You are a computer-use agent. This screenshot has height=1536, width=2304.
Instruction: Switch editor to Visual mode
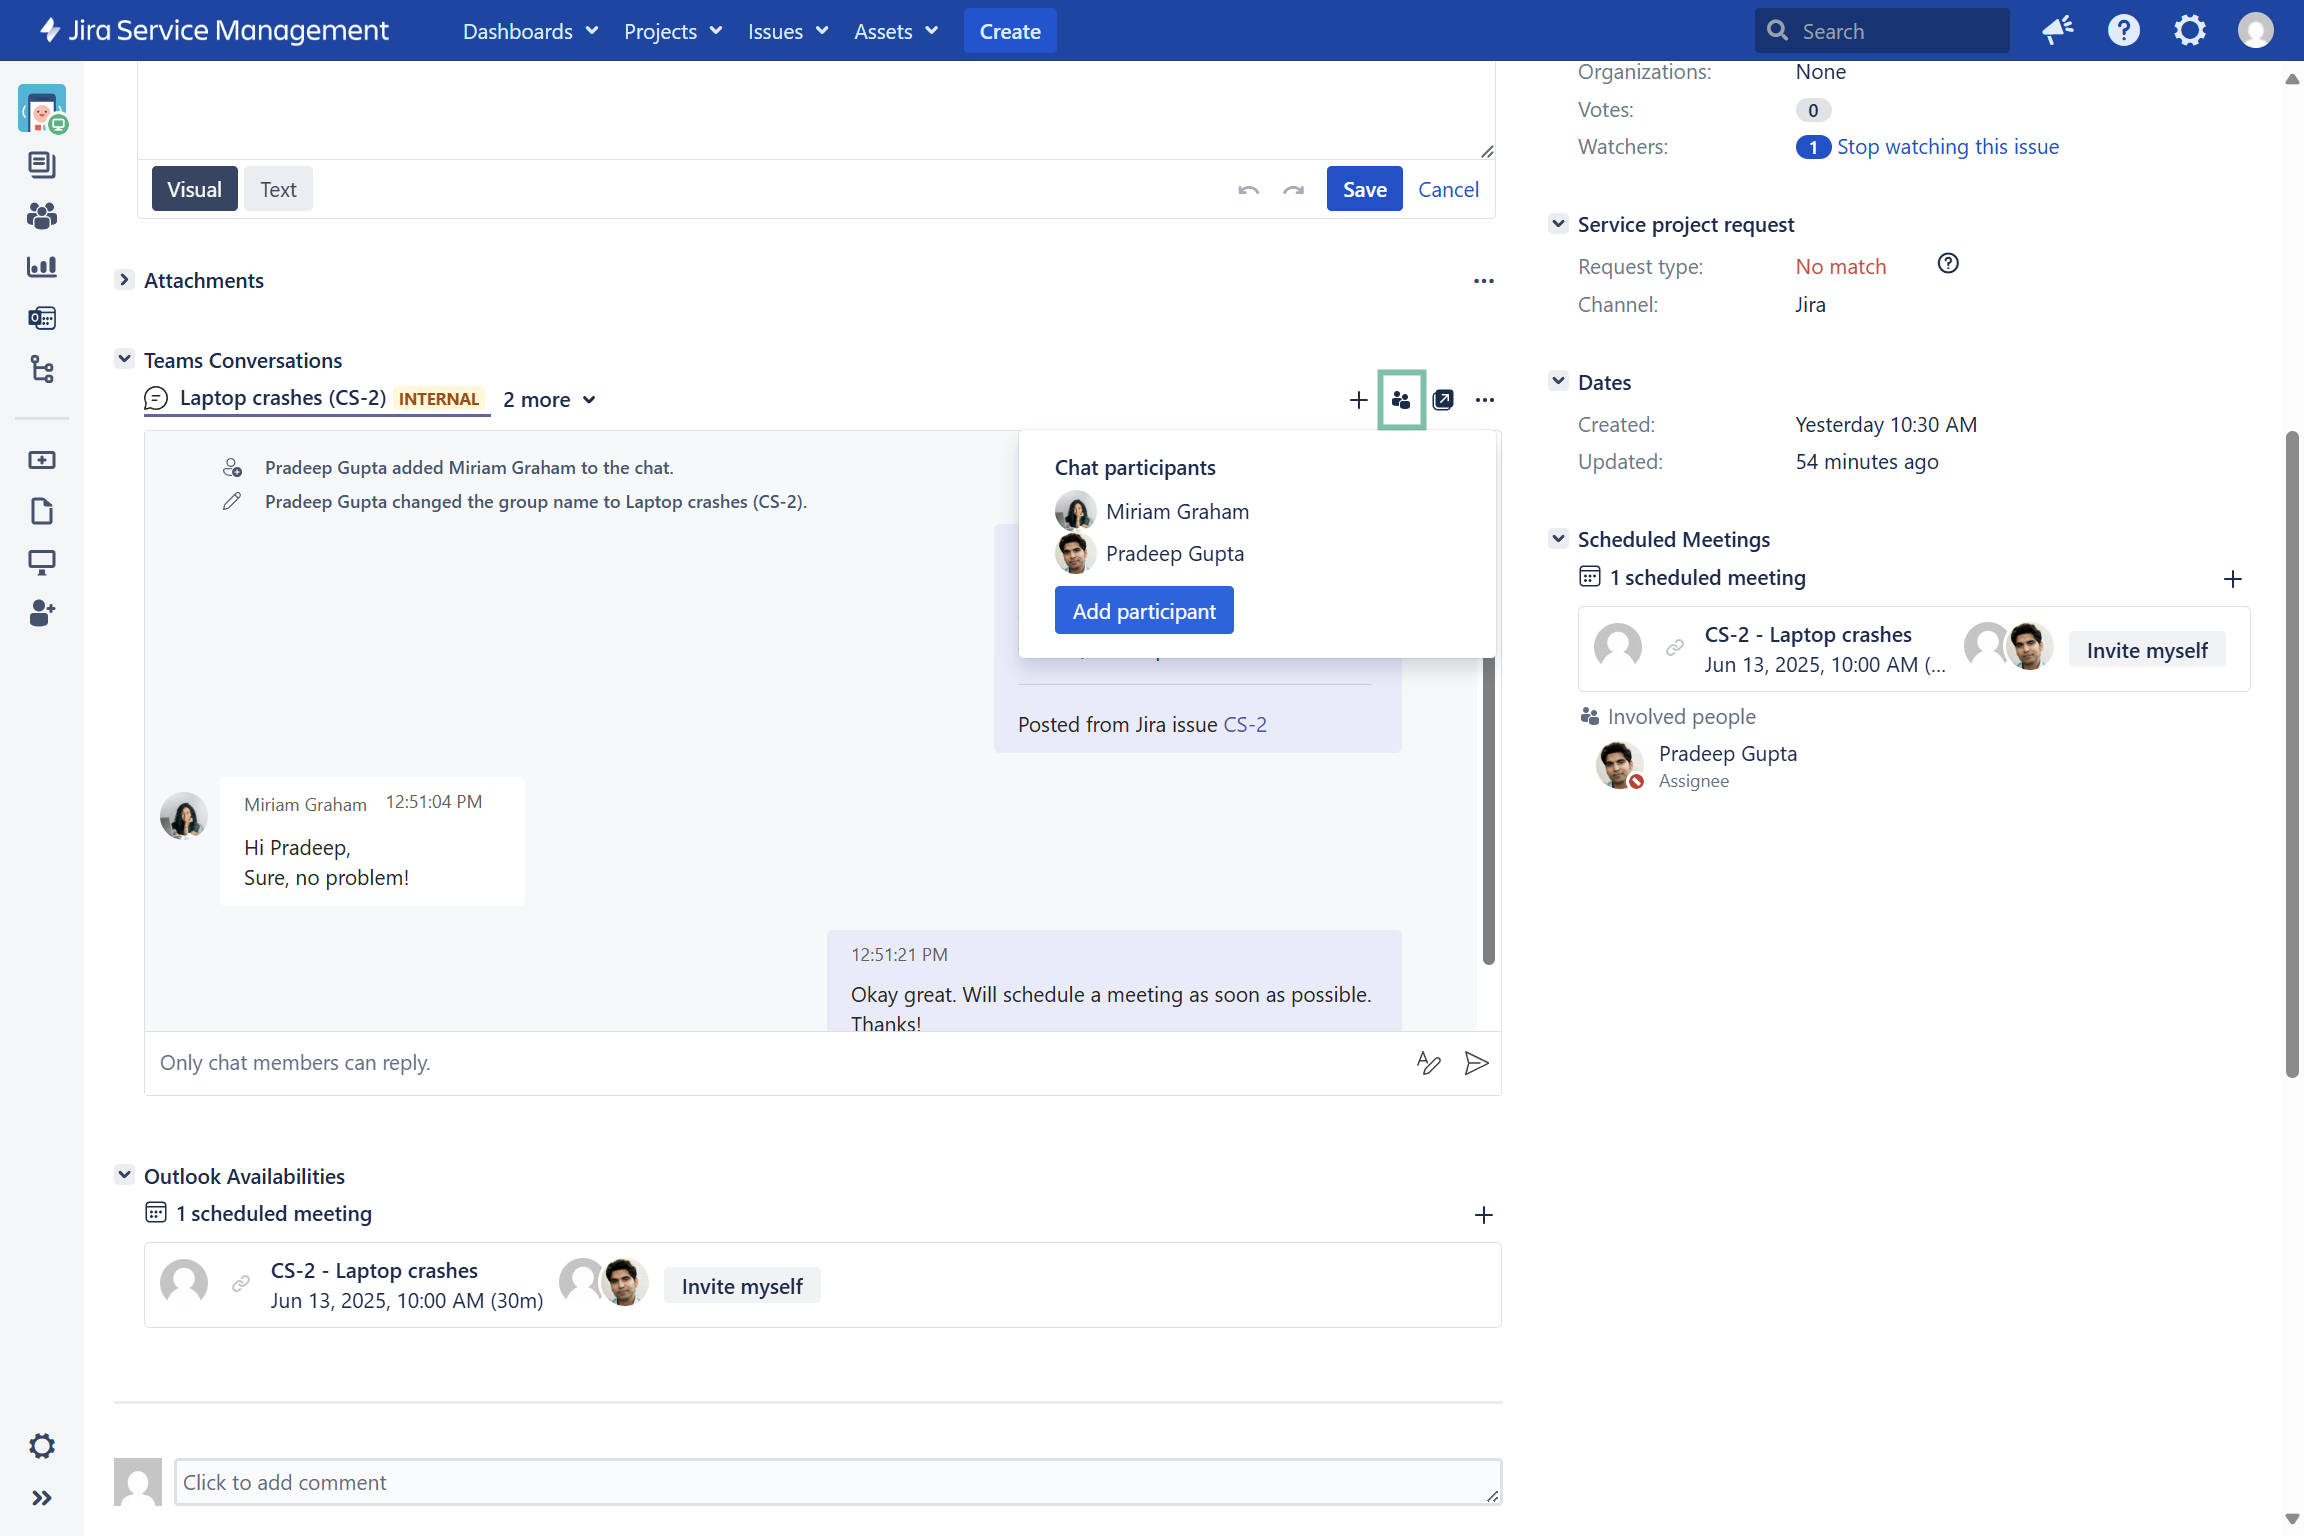194,189
